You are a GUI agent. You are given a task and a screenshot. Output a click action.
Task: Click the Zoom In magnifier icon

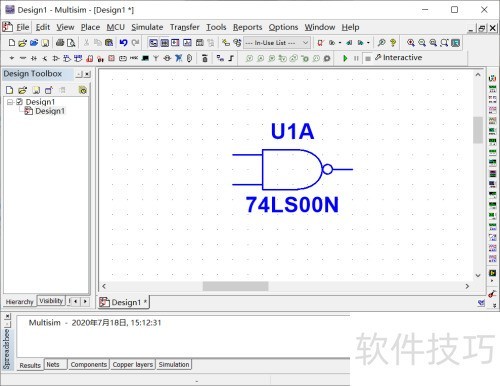tap(411, 43)
